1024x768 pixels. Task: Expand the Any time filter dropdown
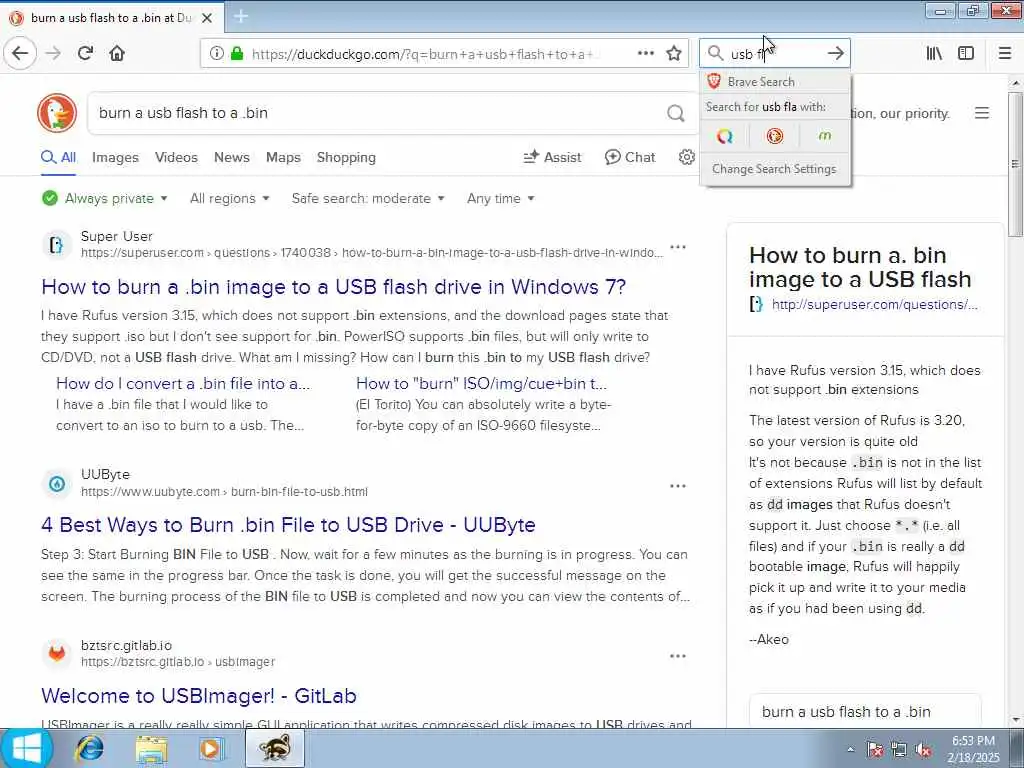[x=500, y=199]
